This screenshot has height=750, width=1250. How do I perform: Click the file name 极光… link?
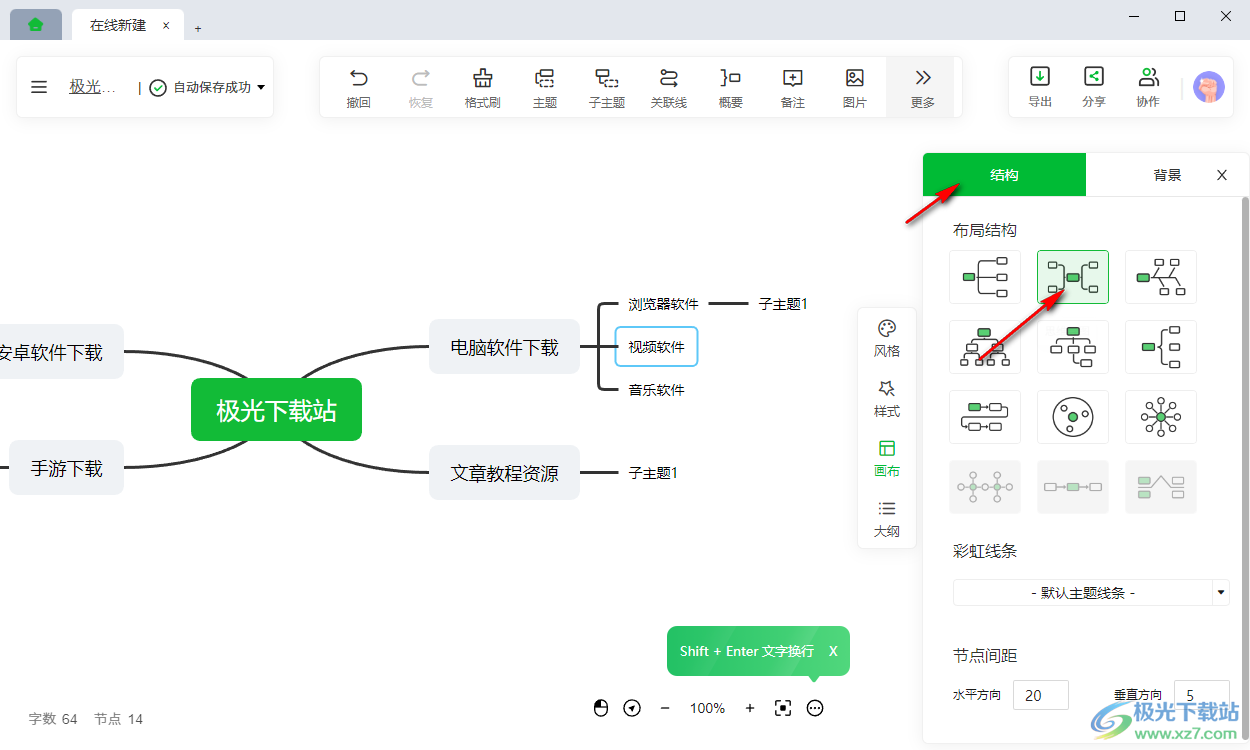92,87
